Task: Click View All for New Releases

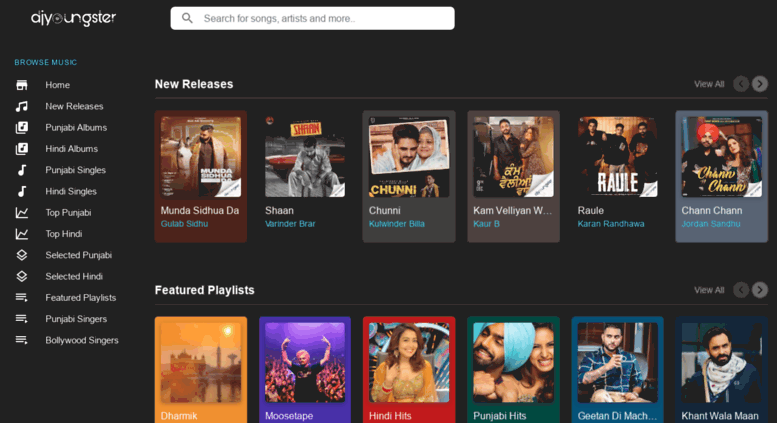Action: click(x=709, y=84)
